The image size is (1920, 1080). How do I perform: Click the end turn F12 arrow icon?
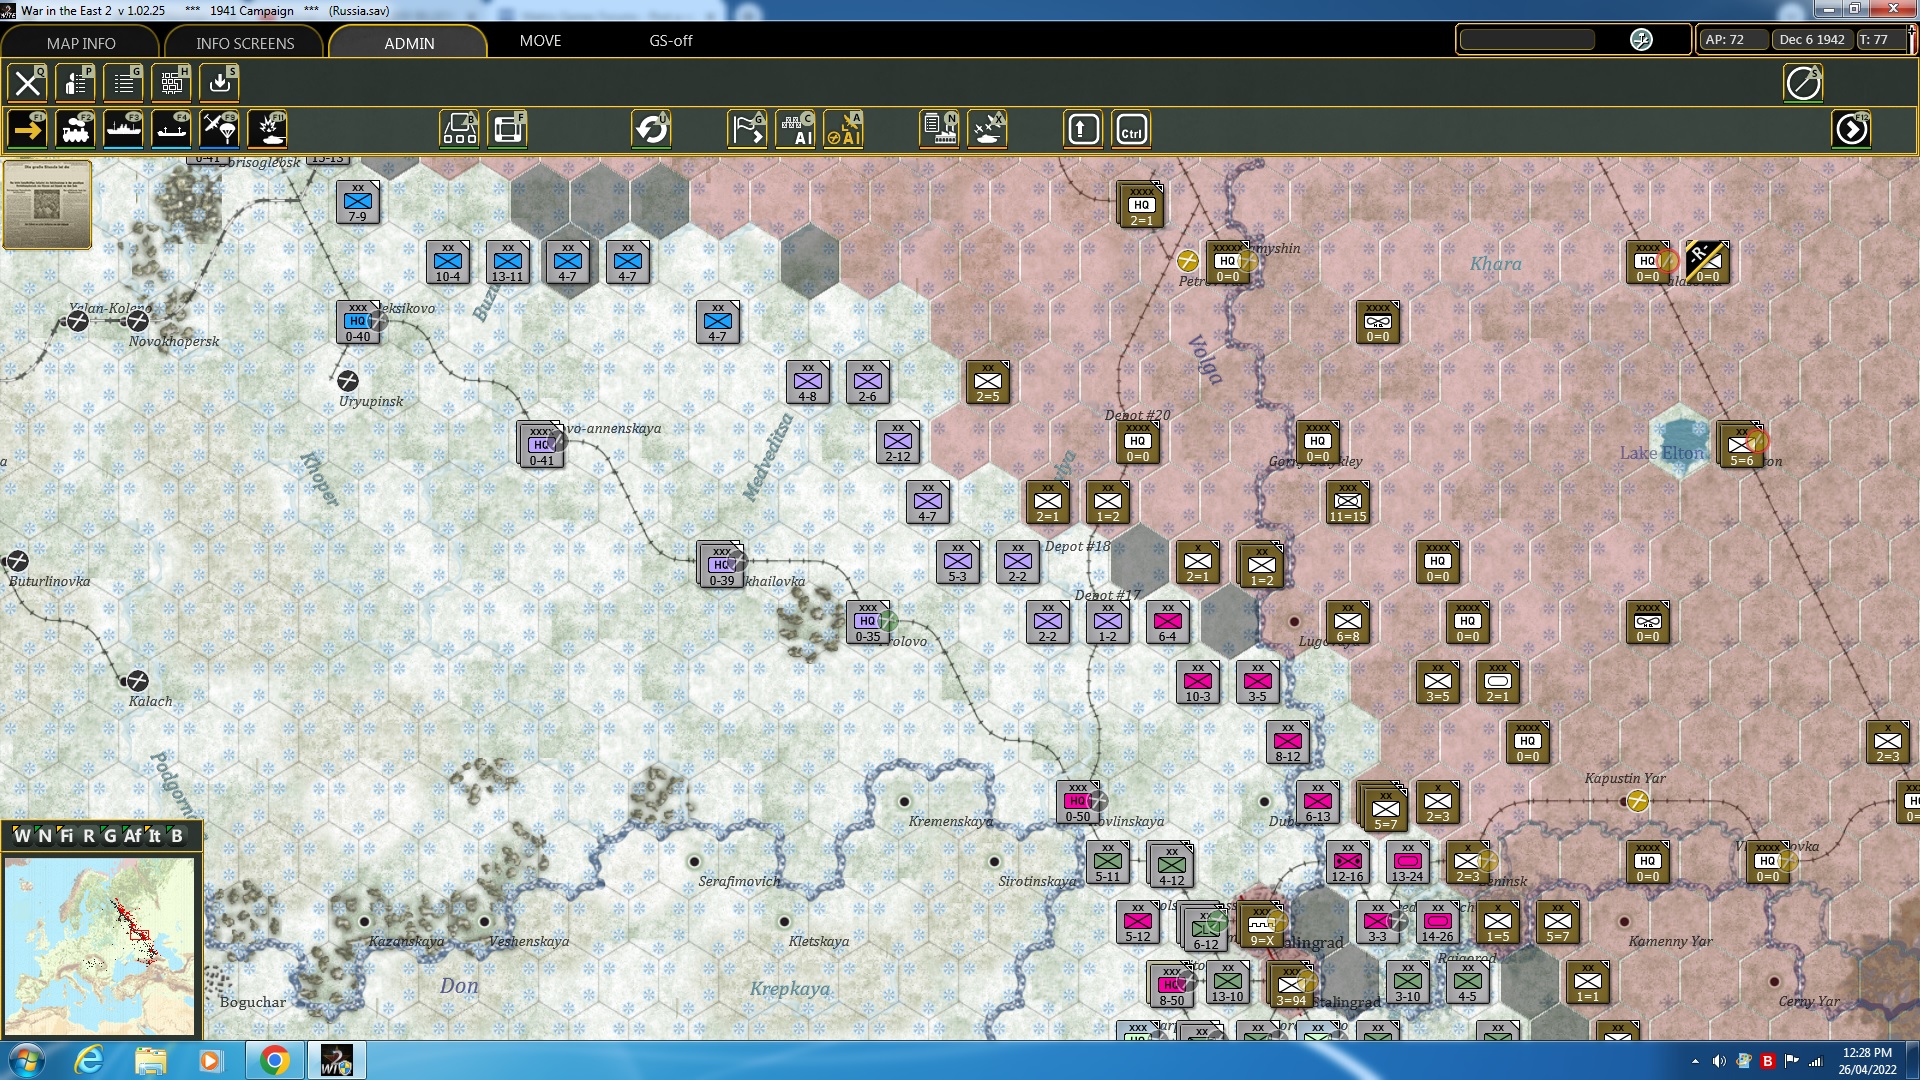(x=1852, y=130)
